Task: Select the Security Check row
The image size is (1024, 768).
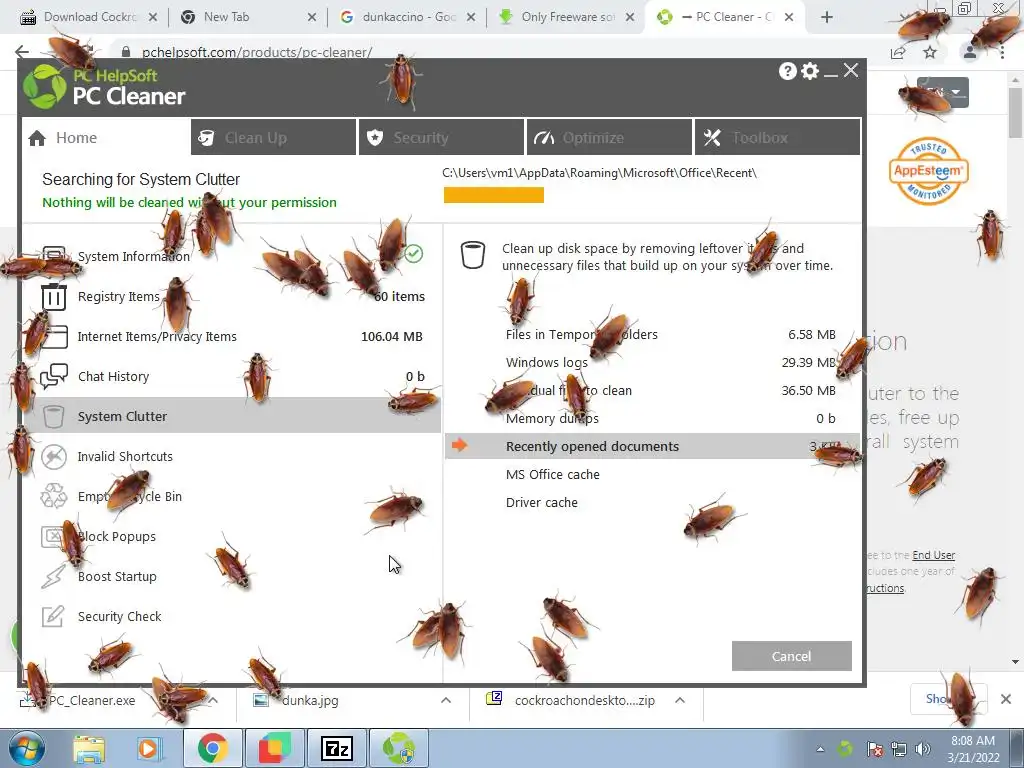Action: click(x=232, y=616)
